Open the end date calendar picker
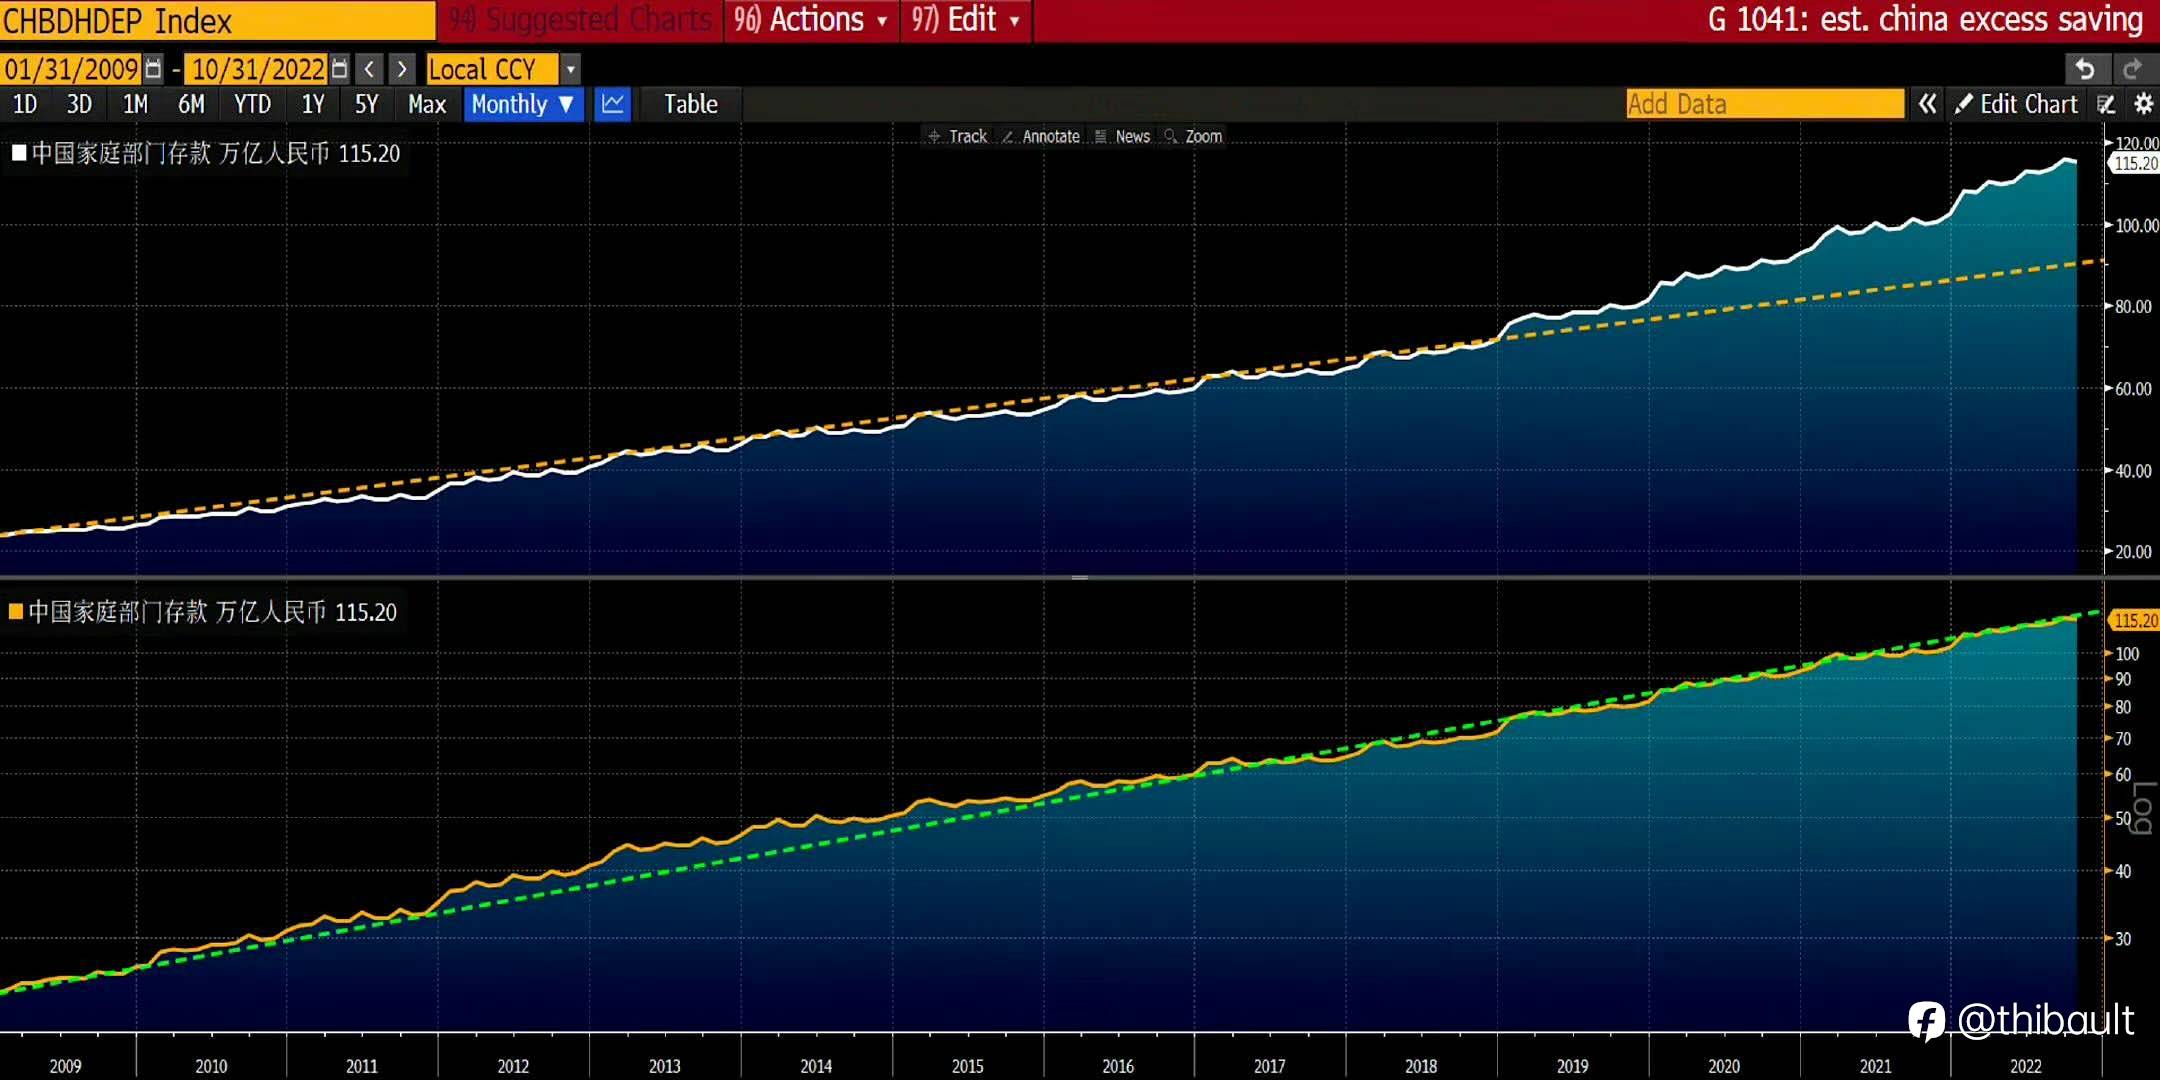This screenshot has width=2160, height=1080. point(340,69)
